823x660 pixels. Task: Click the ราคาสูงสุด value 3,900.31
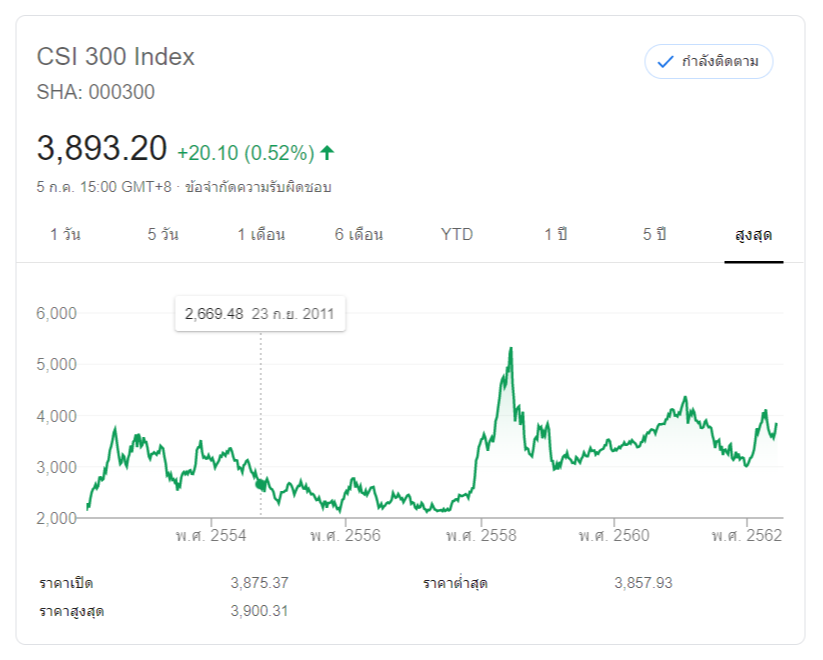click(259, 611)
